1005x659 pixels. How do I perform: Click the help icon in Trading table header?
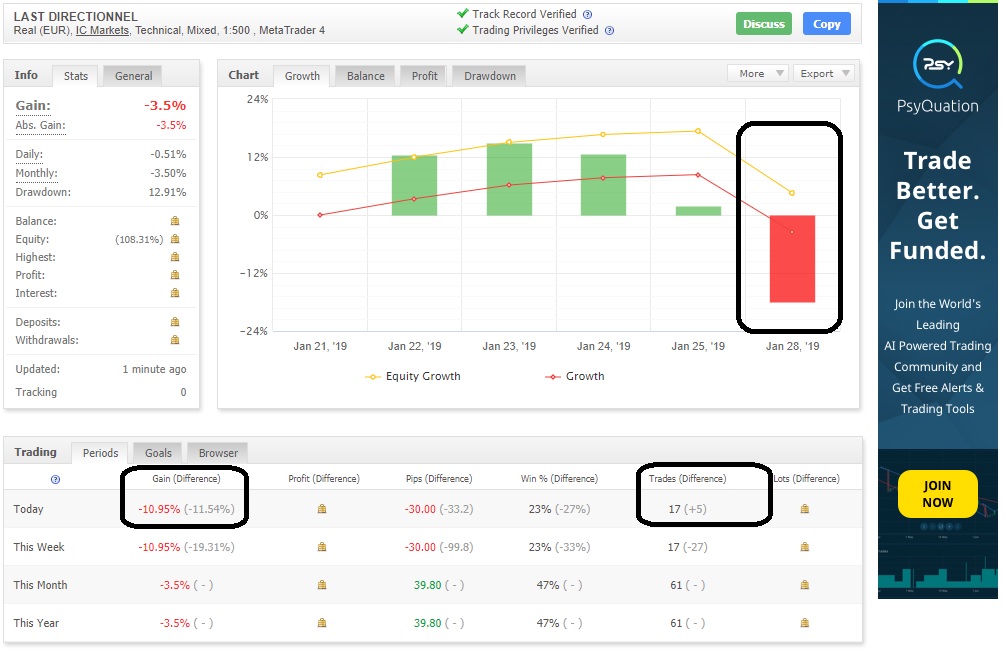(x=55, y=480)
